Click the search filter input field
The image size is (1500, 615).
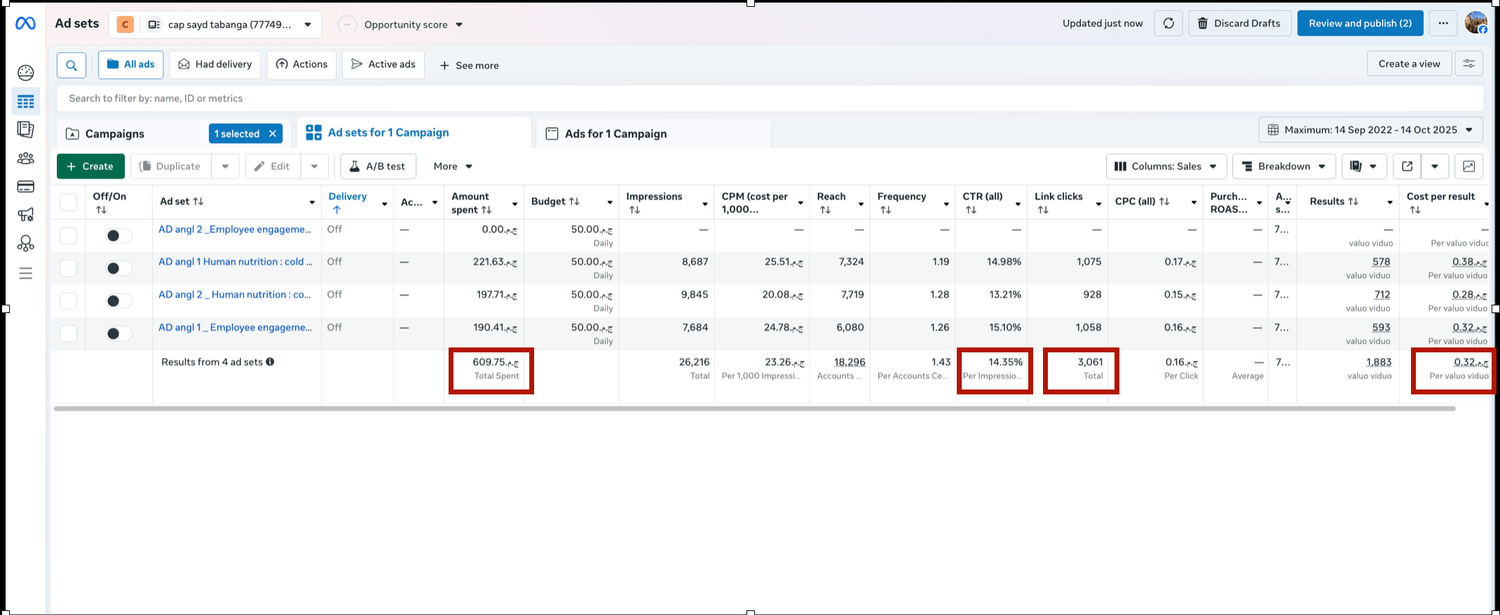[700, 98]
